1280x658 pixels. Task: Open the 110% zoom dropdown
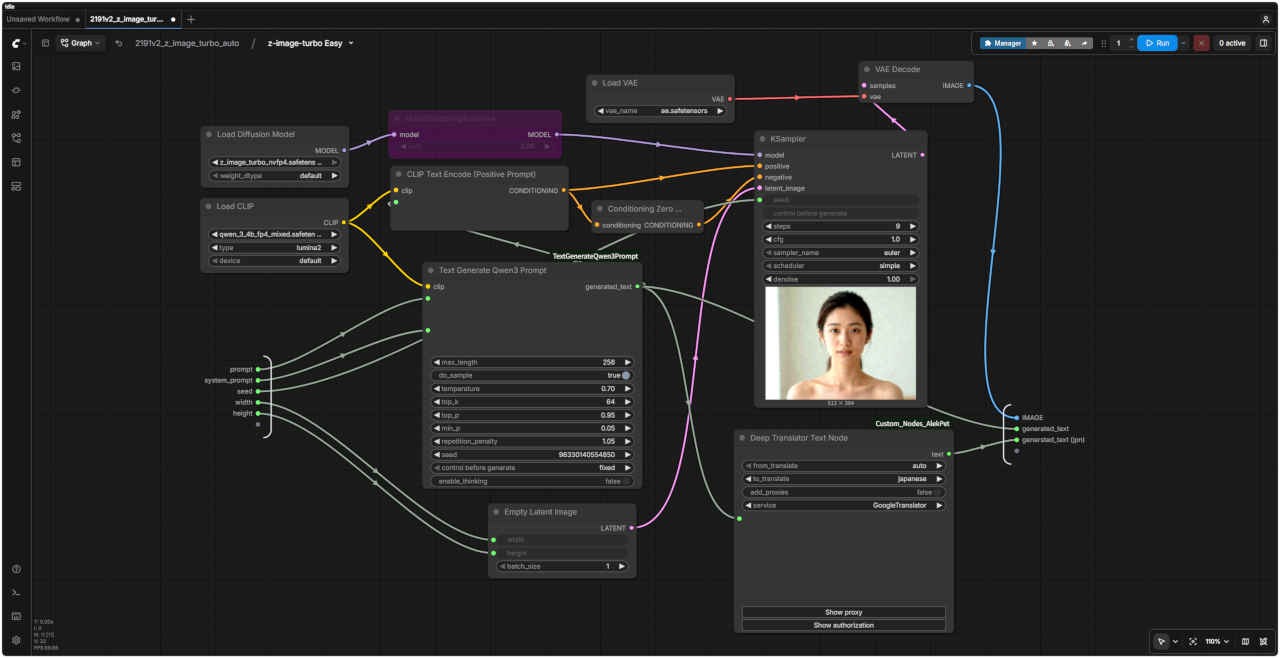1218,641
